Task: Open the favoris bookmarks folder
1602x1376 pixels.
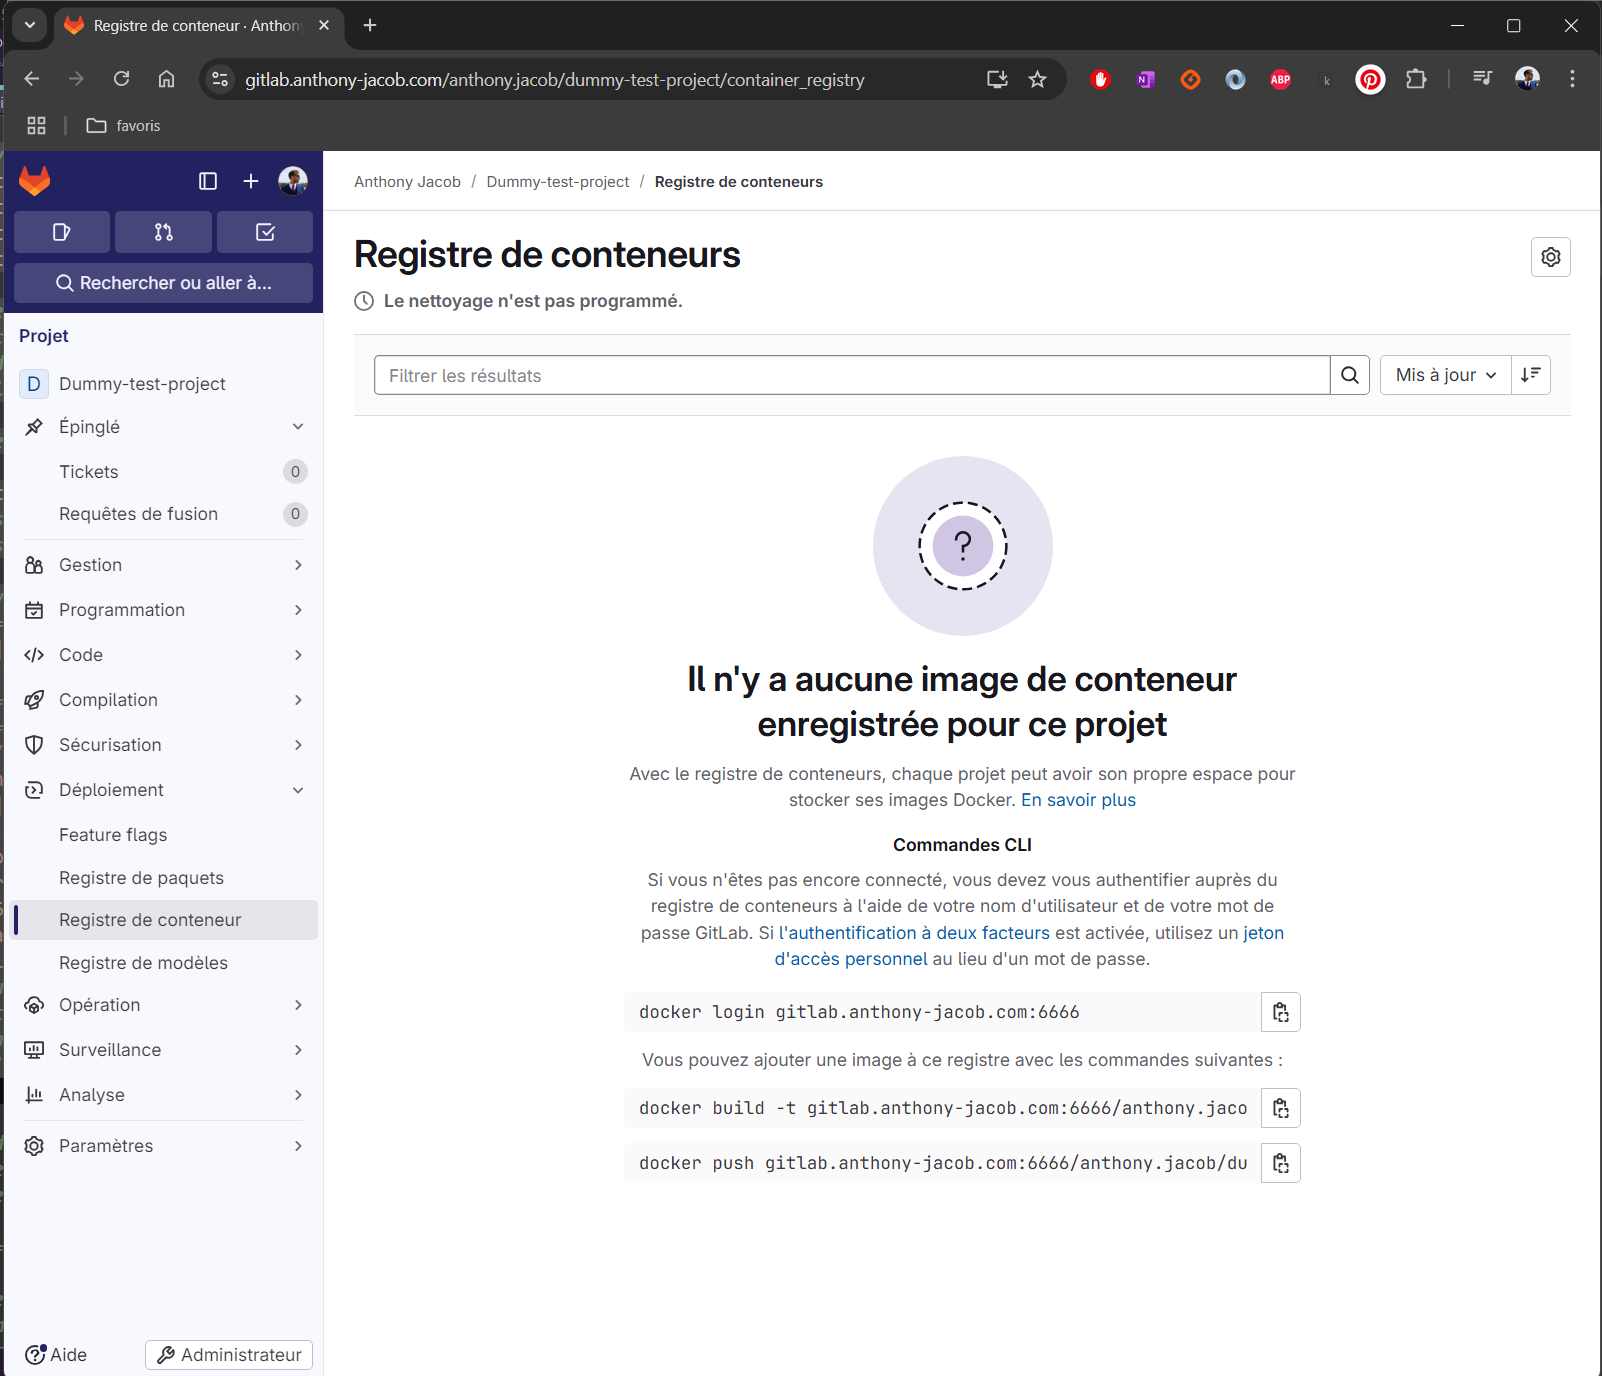Action: click(x=123, y=126)
